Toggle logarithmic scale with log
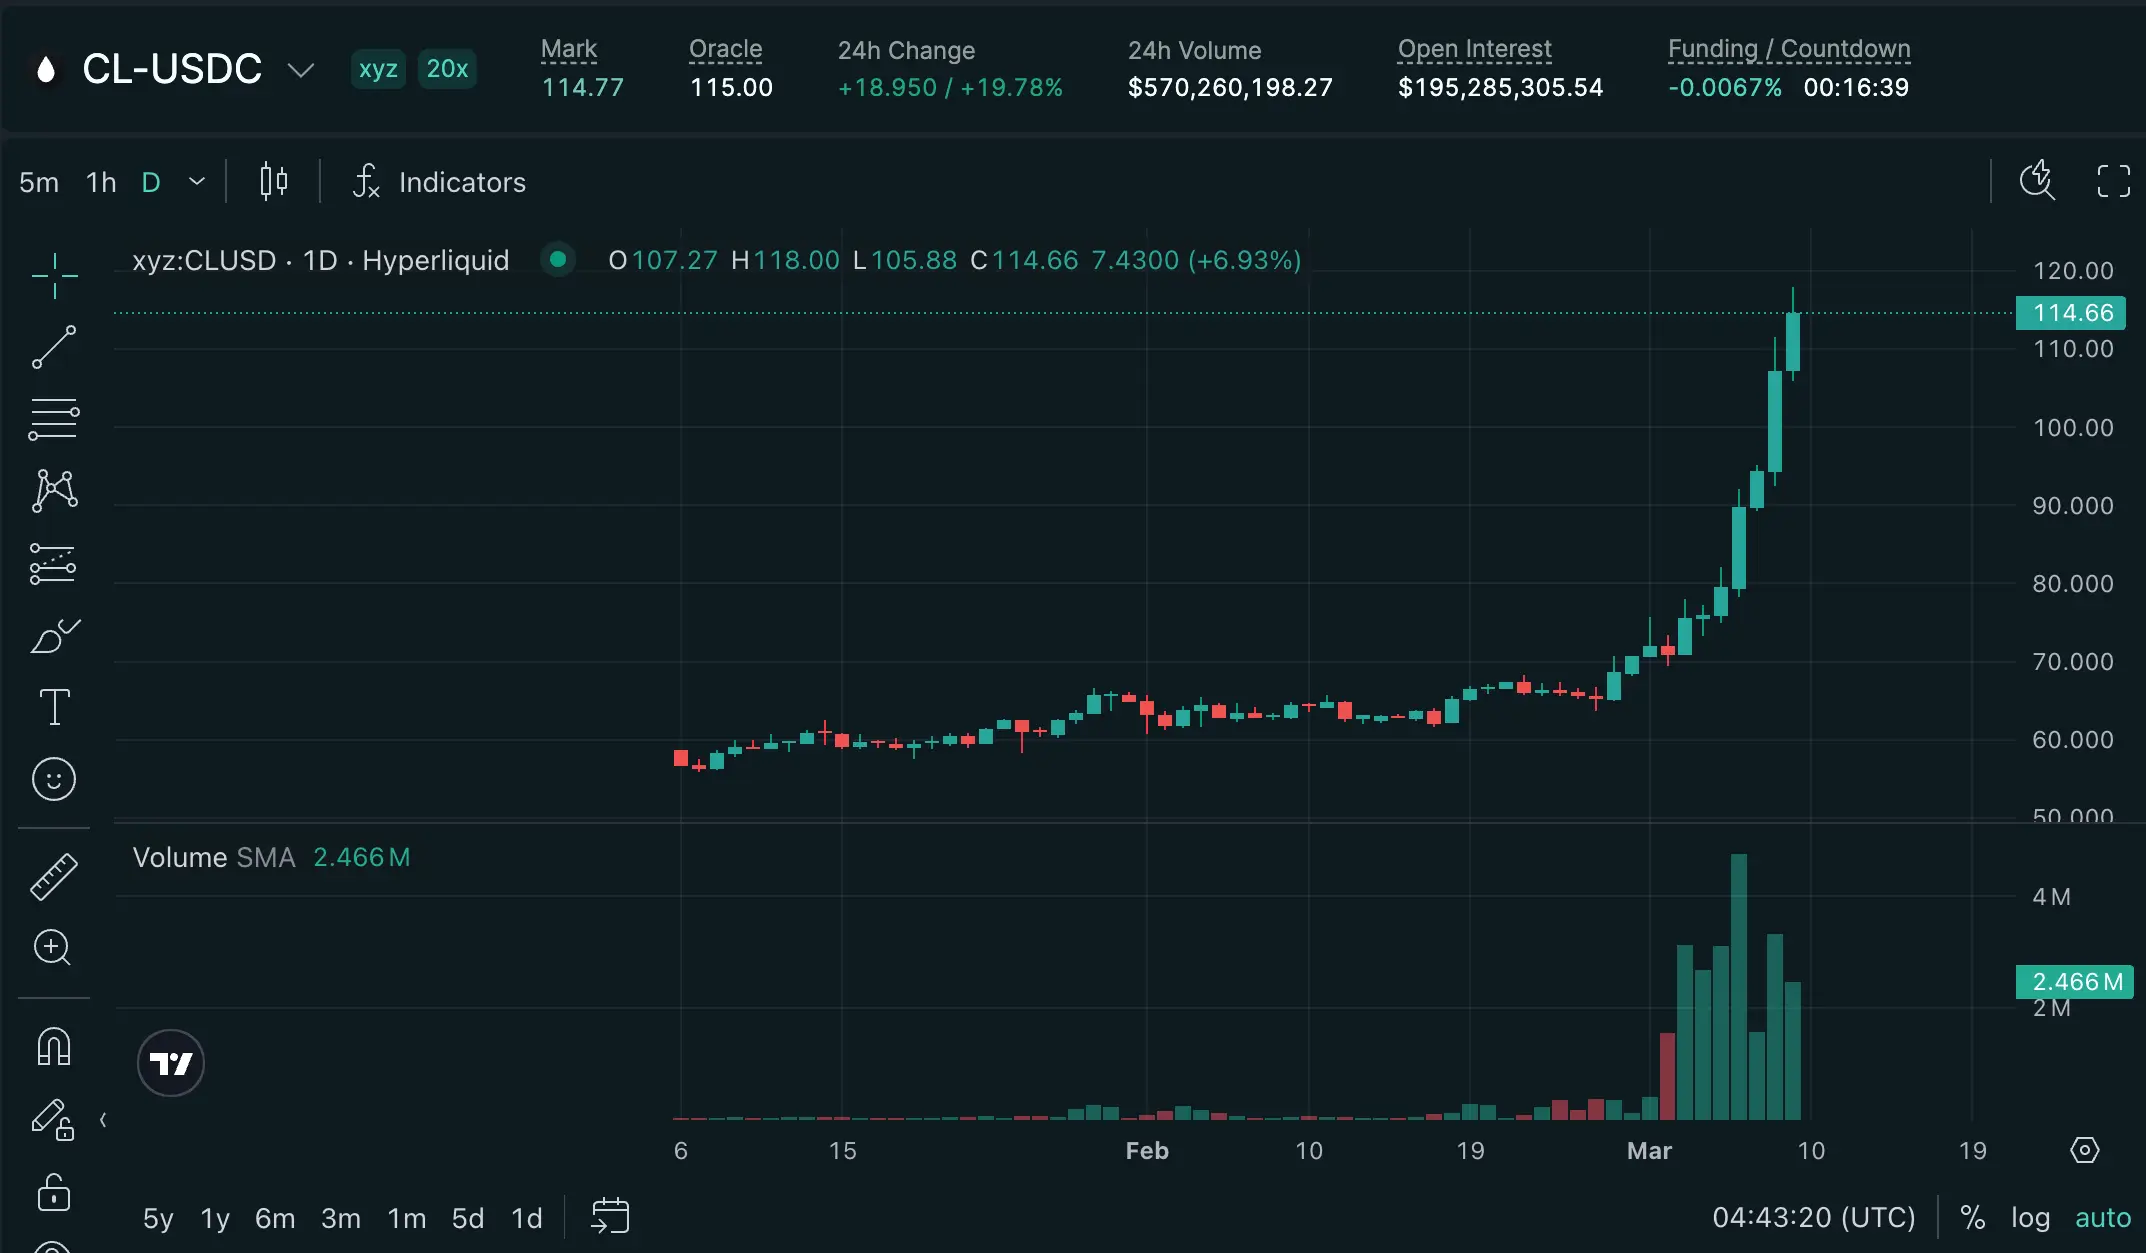The height and width of the screenshot is (1253, 2146). click(x=2030, y=1217)
